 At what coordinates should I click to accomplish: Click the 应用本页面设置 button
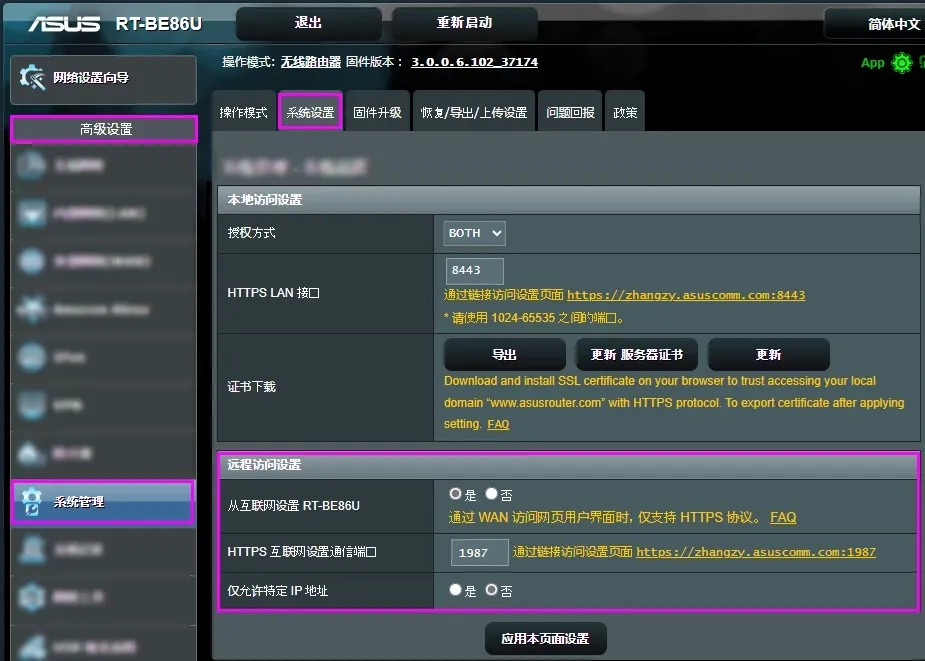pos(544,638)
